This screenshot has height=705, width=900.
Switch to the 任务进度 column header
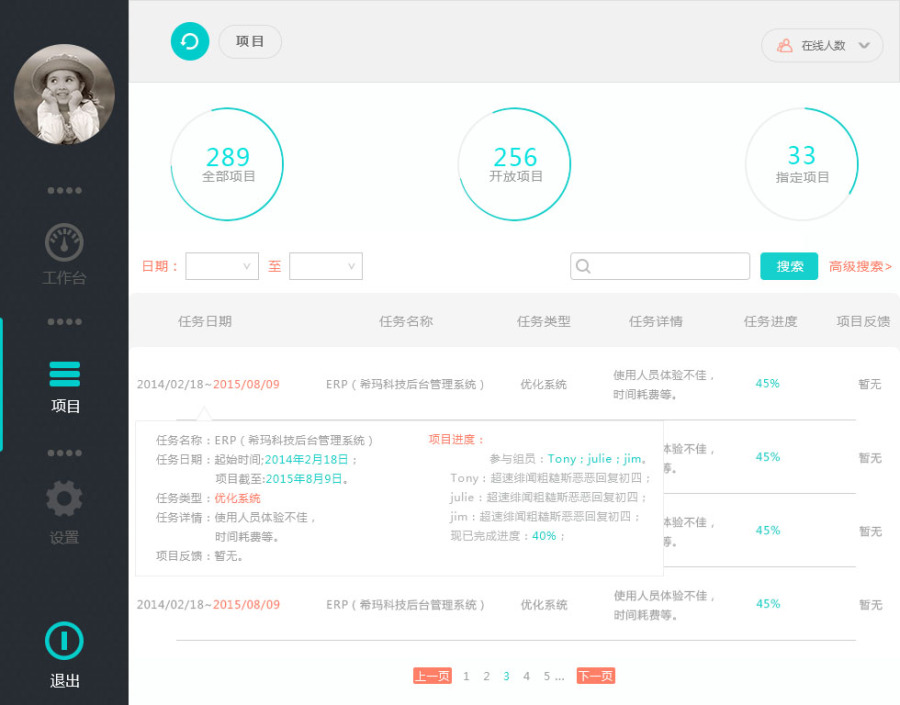770,321
